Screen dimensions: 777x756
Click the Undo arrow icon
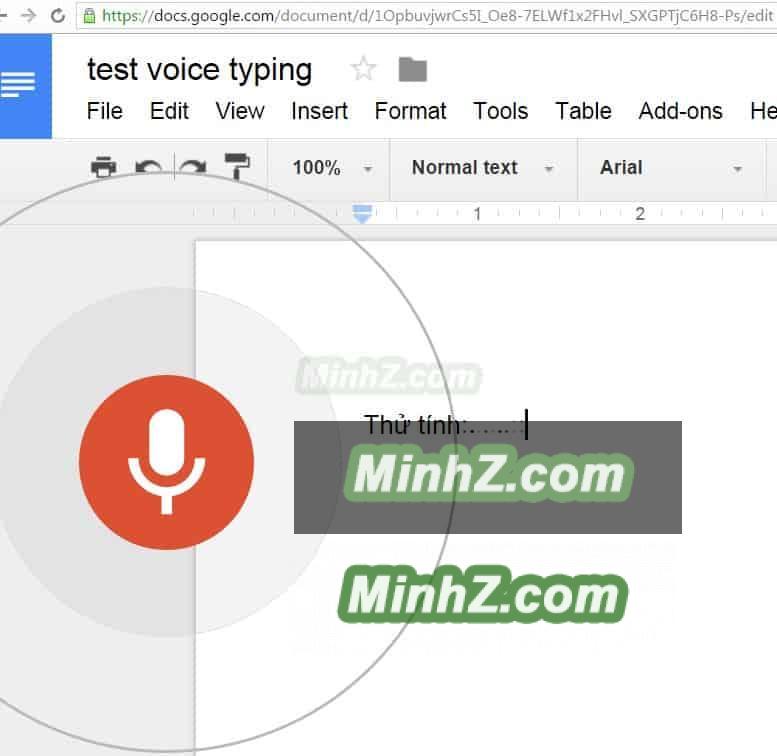(148, 167)
